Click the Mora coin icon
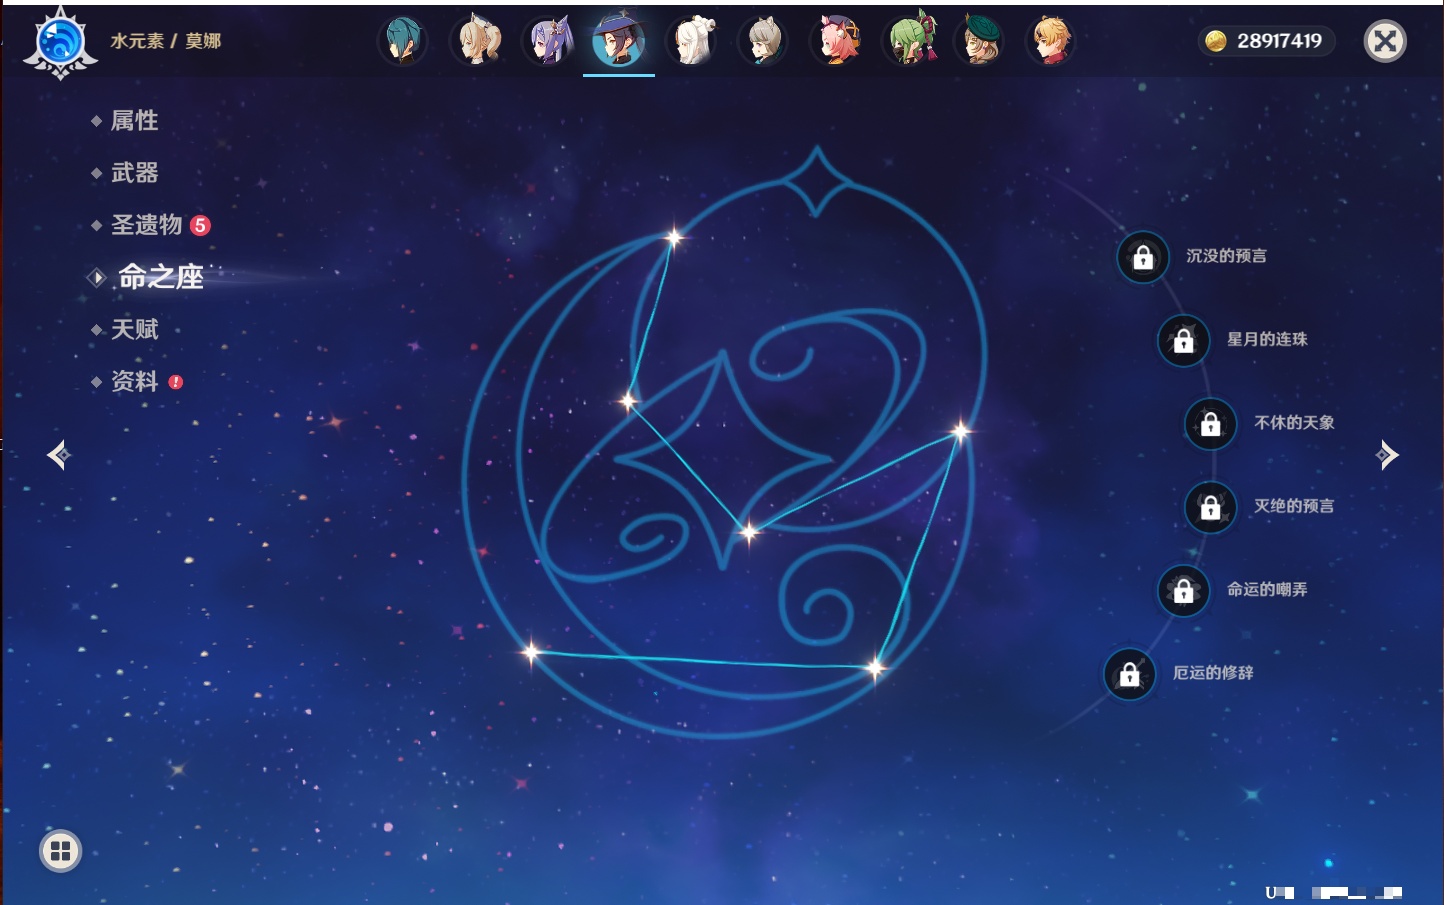Image resolution: width=1444 pixels, height=905 pixels. (x=1215, y=41)
